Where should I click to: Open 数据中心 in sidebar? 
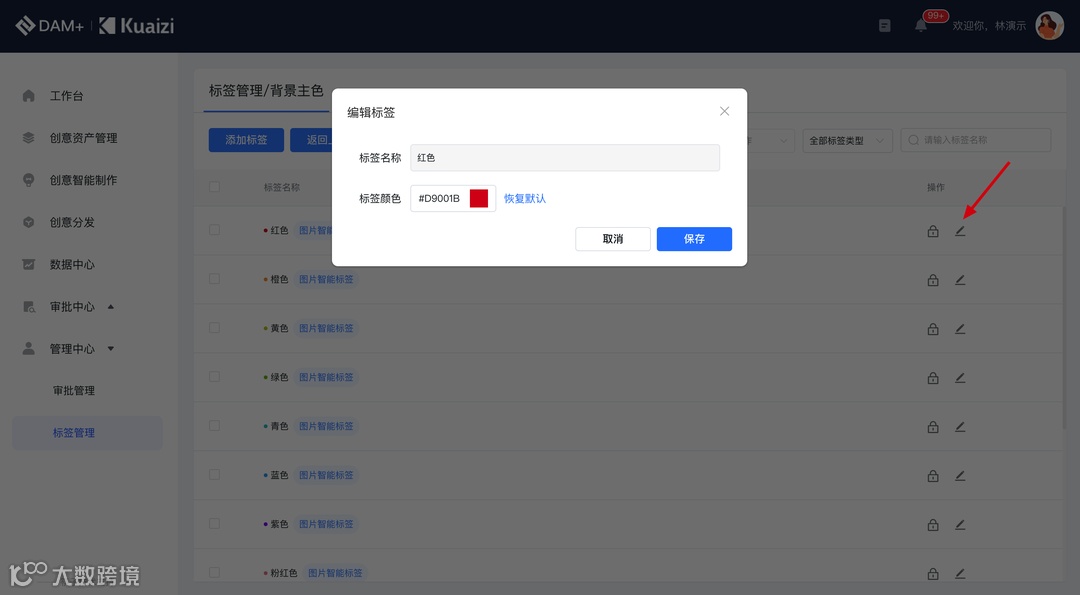(72, 264)
